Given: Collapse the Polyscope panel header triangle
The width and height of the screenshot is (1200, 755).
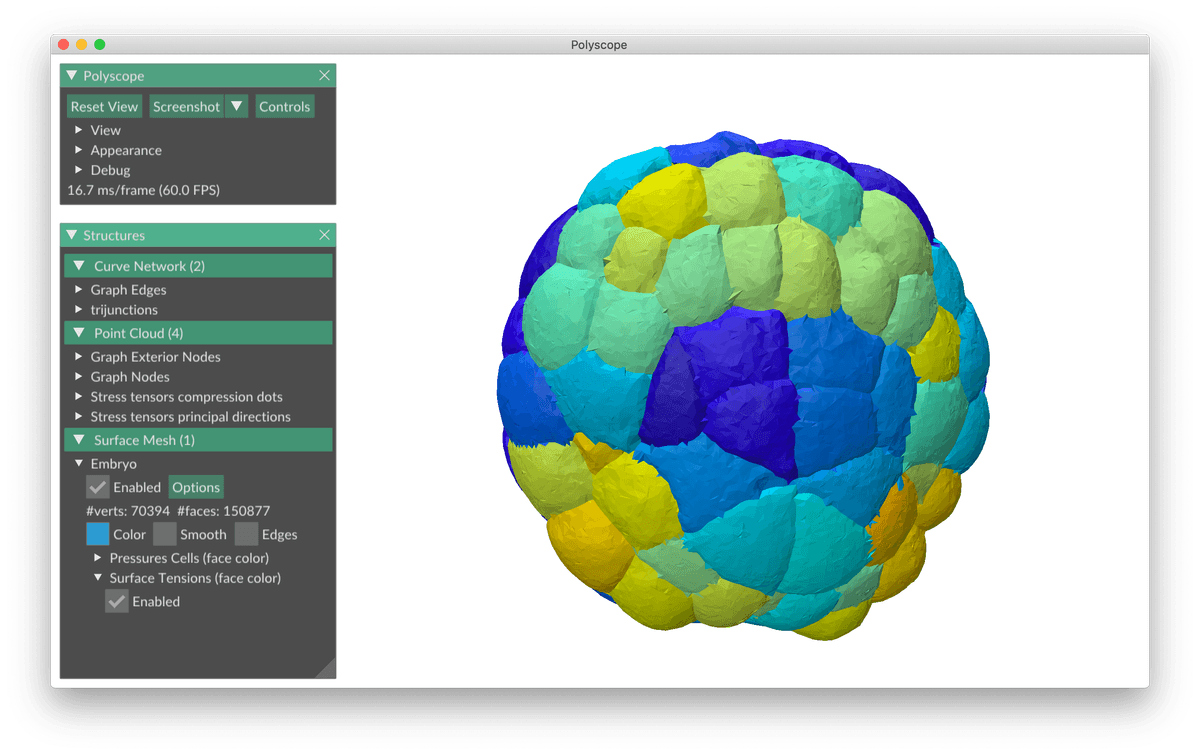Looking at the screenshot, I should pyautogui.click(x=71, y=76).
